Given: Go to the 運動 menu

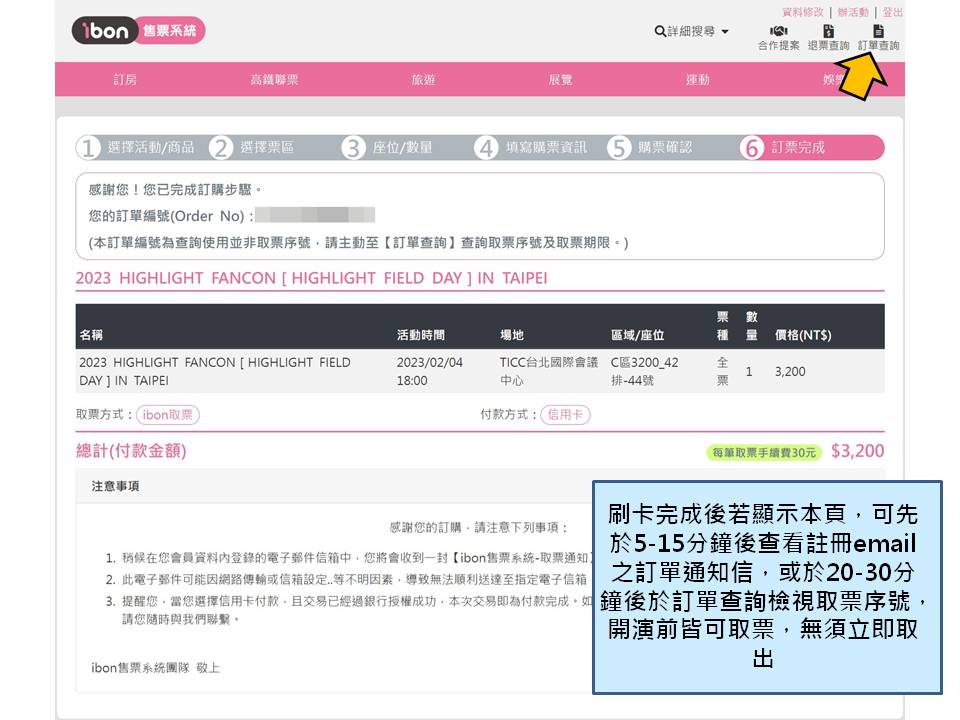Looking at the screenshot, I should click(x=697, y=80).
